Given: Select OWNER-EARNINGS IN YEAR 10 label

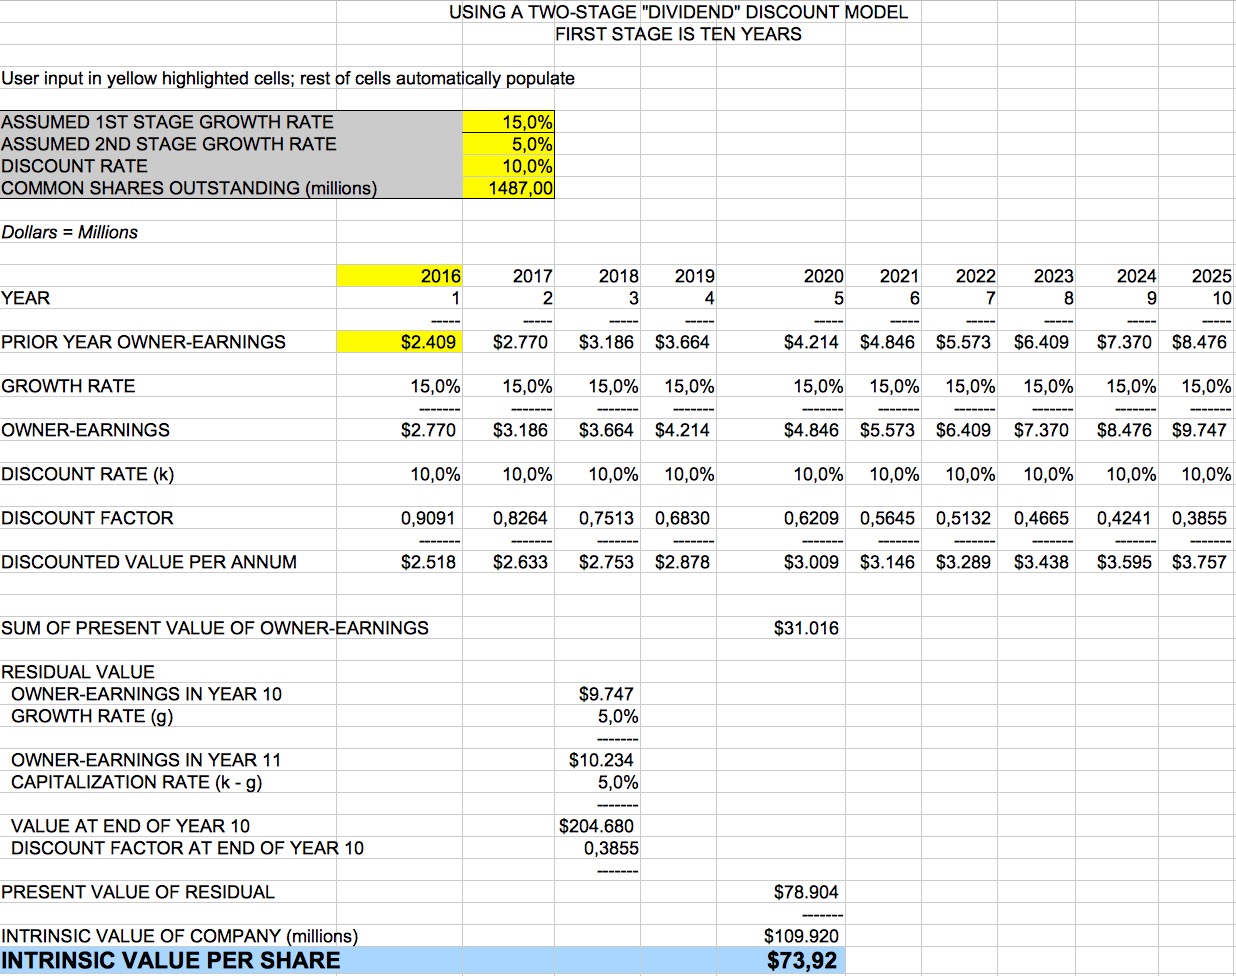Looking at the screenshot, I should 146,694.
